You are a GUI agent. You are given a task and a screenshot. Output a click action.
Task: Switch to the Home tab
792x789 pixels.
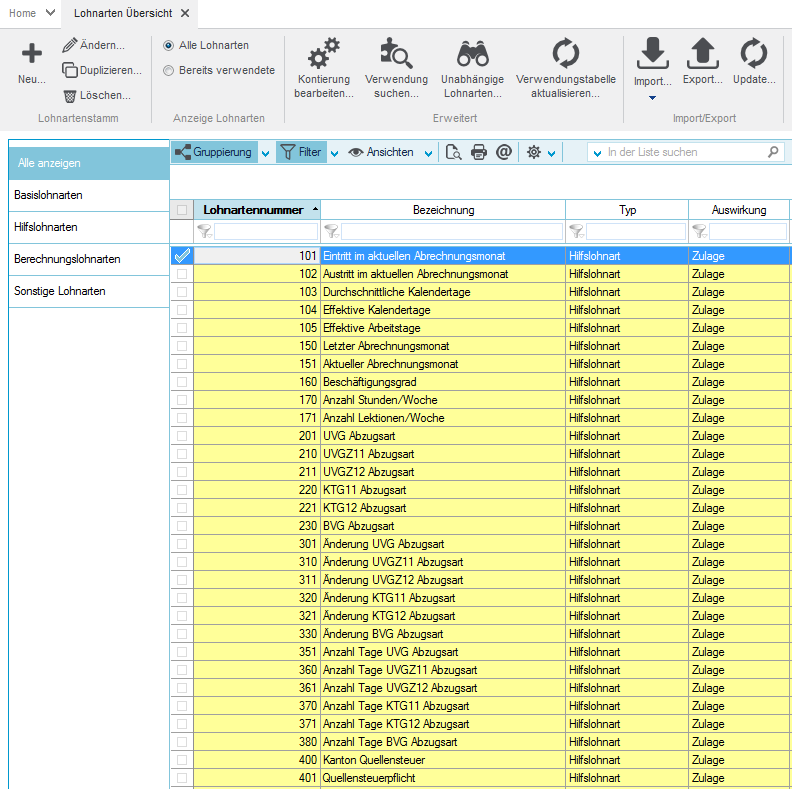(22, 13)
